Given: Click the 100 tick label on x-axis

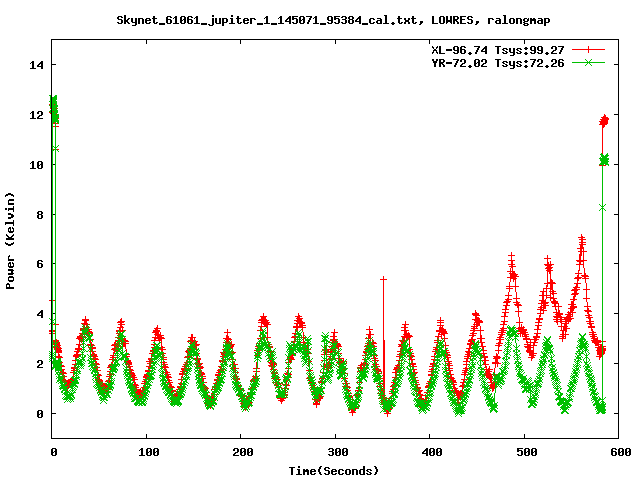Looking at the screenshot, I should point(147,452).
